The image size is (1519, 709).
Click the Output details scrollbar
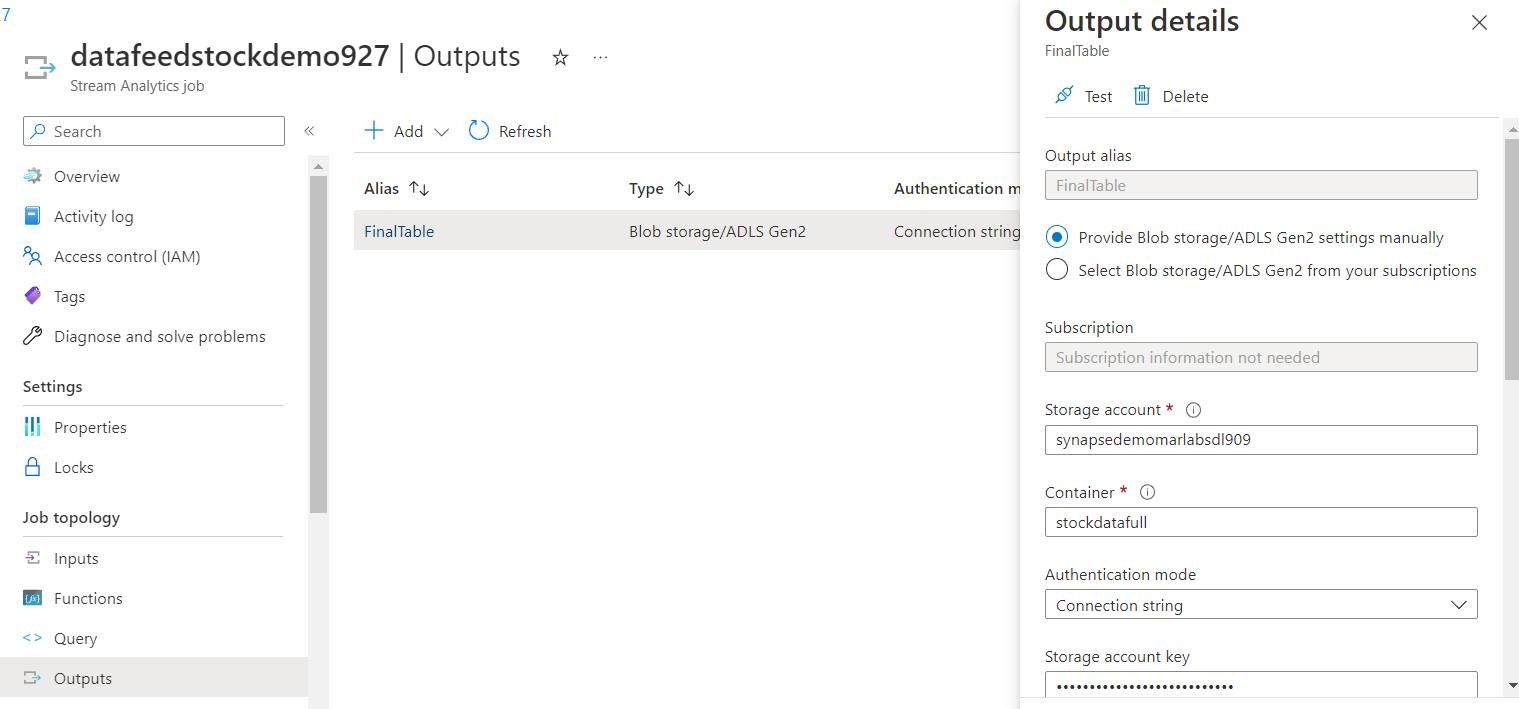point(1510,250)
